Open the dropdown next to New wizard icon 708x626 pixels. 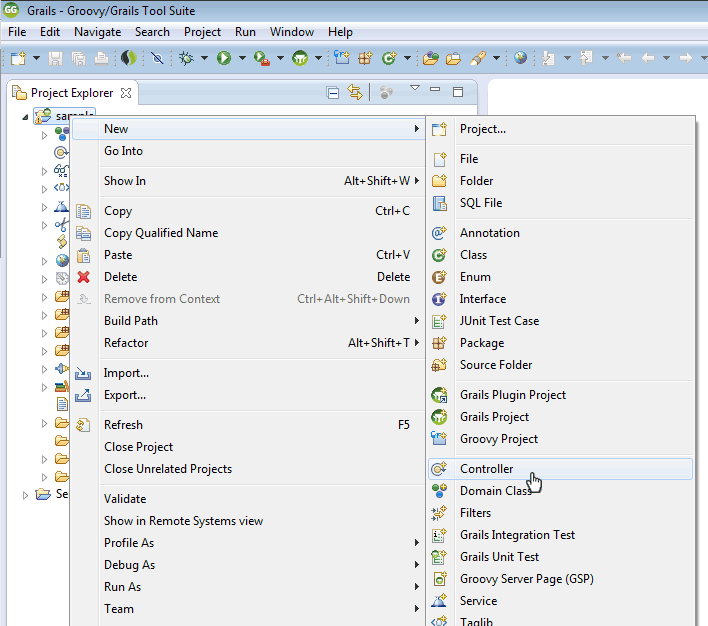[37, 58]
